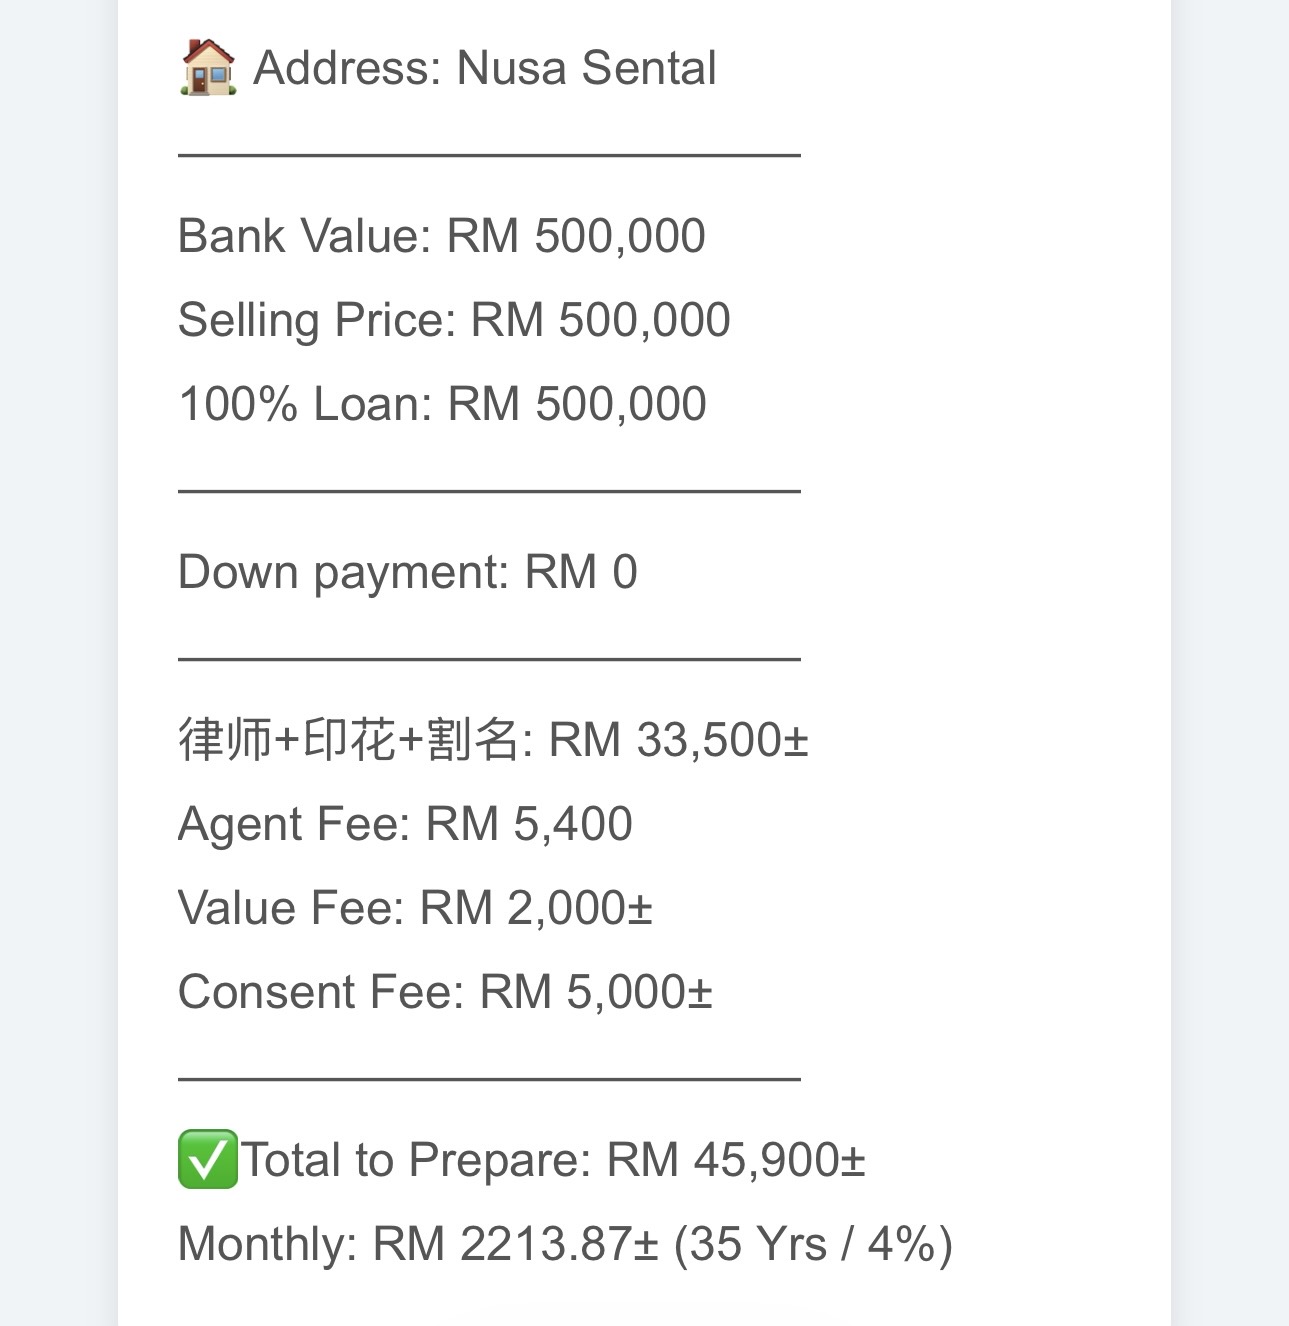Tap the Total to Prepare label

pos(416,1161)
